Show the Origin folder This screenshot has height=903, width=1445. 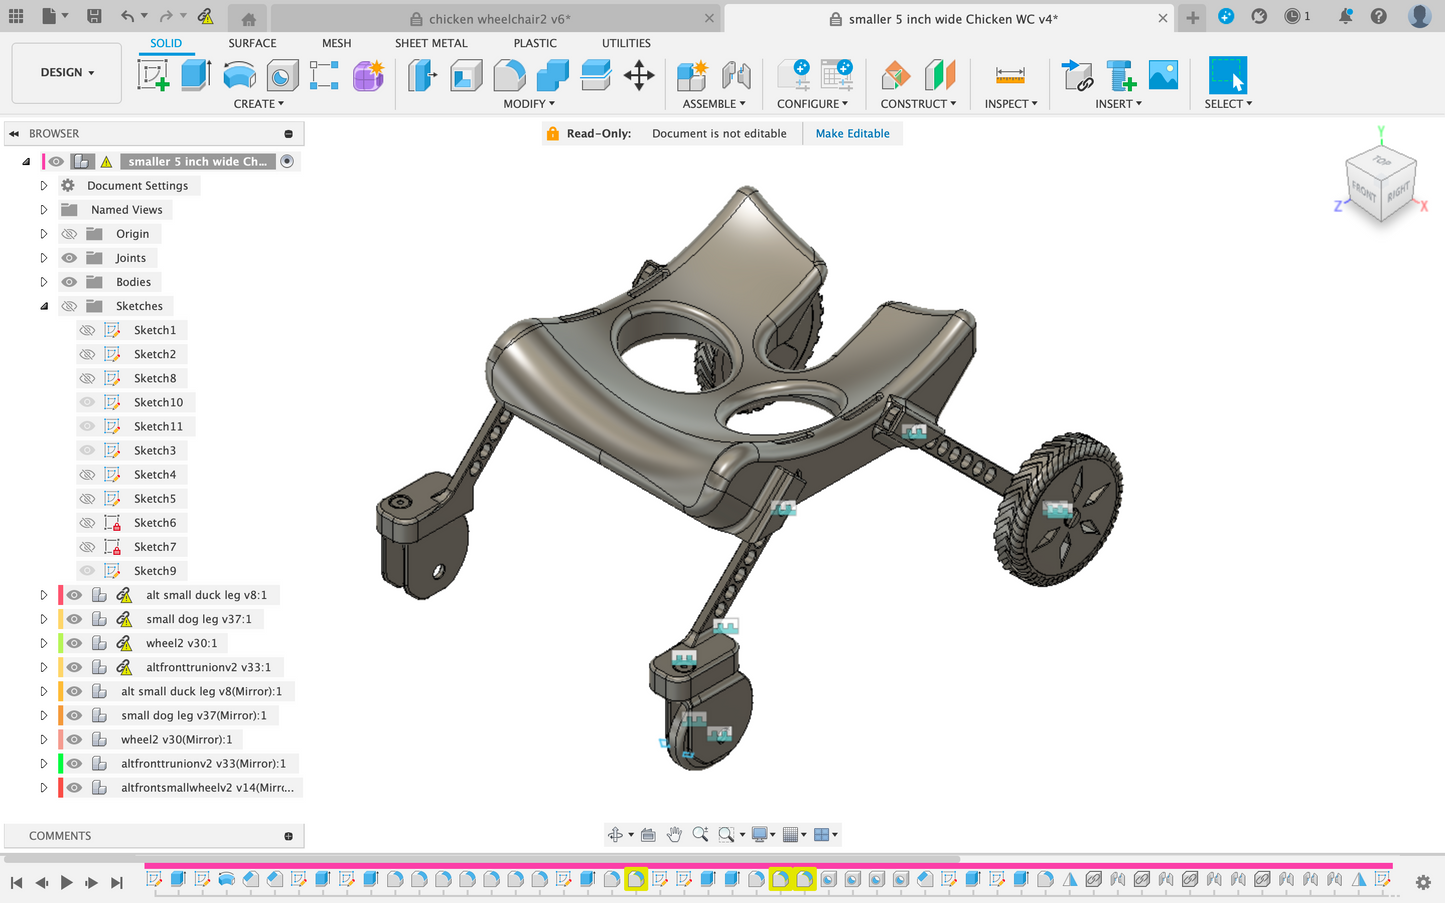[69, 234]
